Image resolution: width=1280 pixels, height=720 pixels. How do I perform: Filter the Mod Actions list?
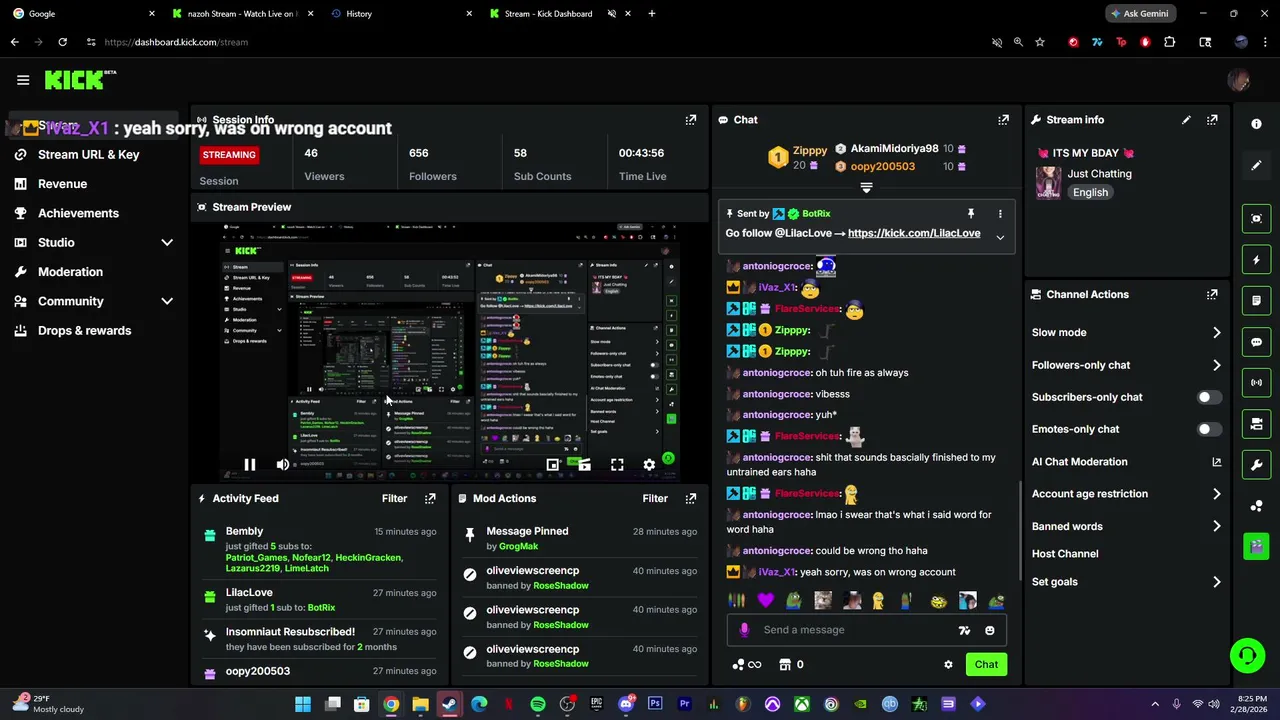click(655, 498)
